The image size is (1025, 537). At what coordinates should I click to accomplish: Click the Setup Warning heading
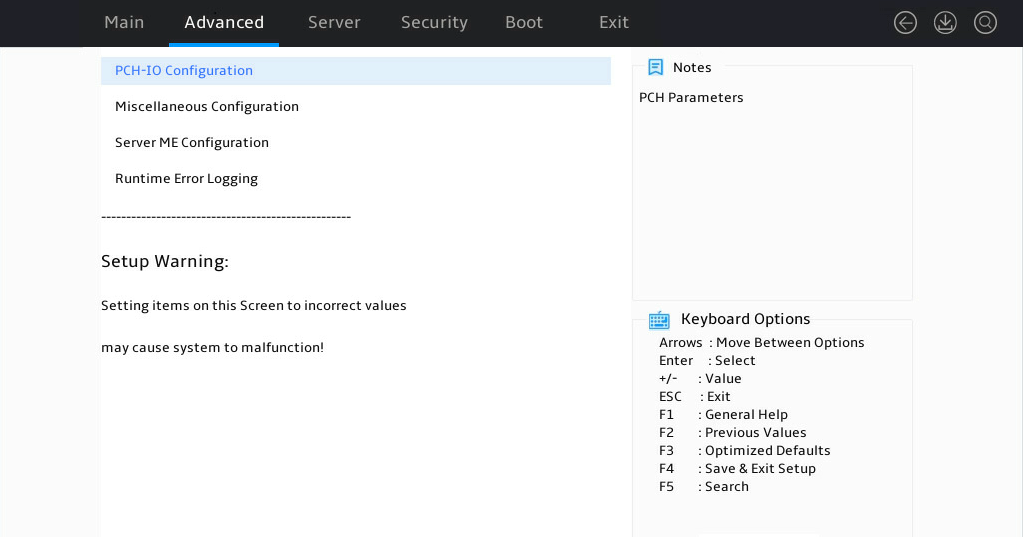pos(165,262)
